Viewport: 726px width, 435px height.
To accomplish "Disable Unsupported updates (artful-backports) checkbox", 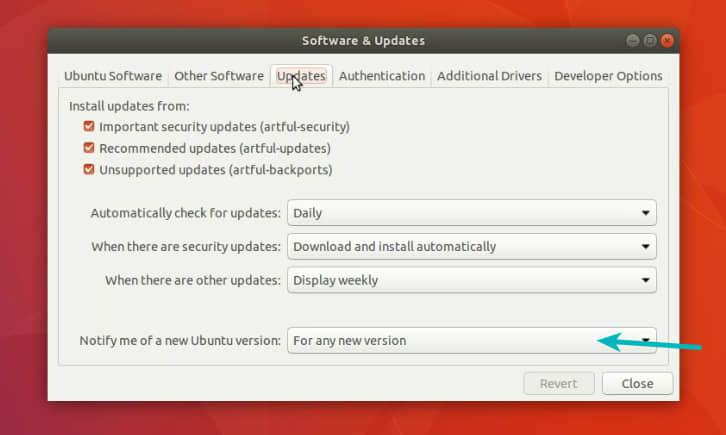I will point(90,170).
